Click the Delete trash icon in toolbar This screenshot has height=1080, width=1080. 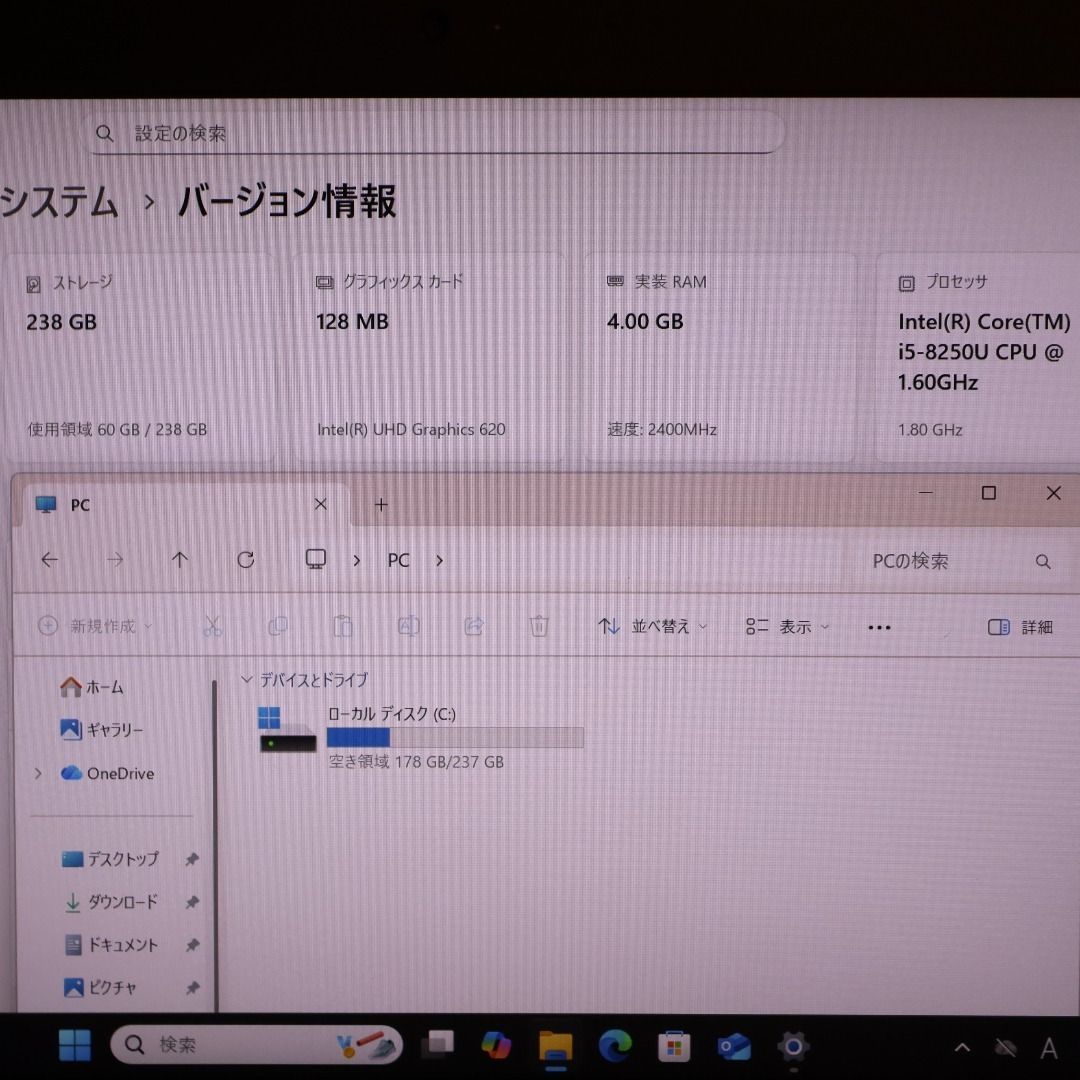click(539, 626)
